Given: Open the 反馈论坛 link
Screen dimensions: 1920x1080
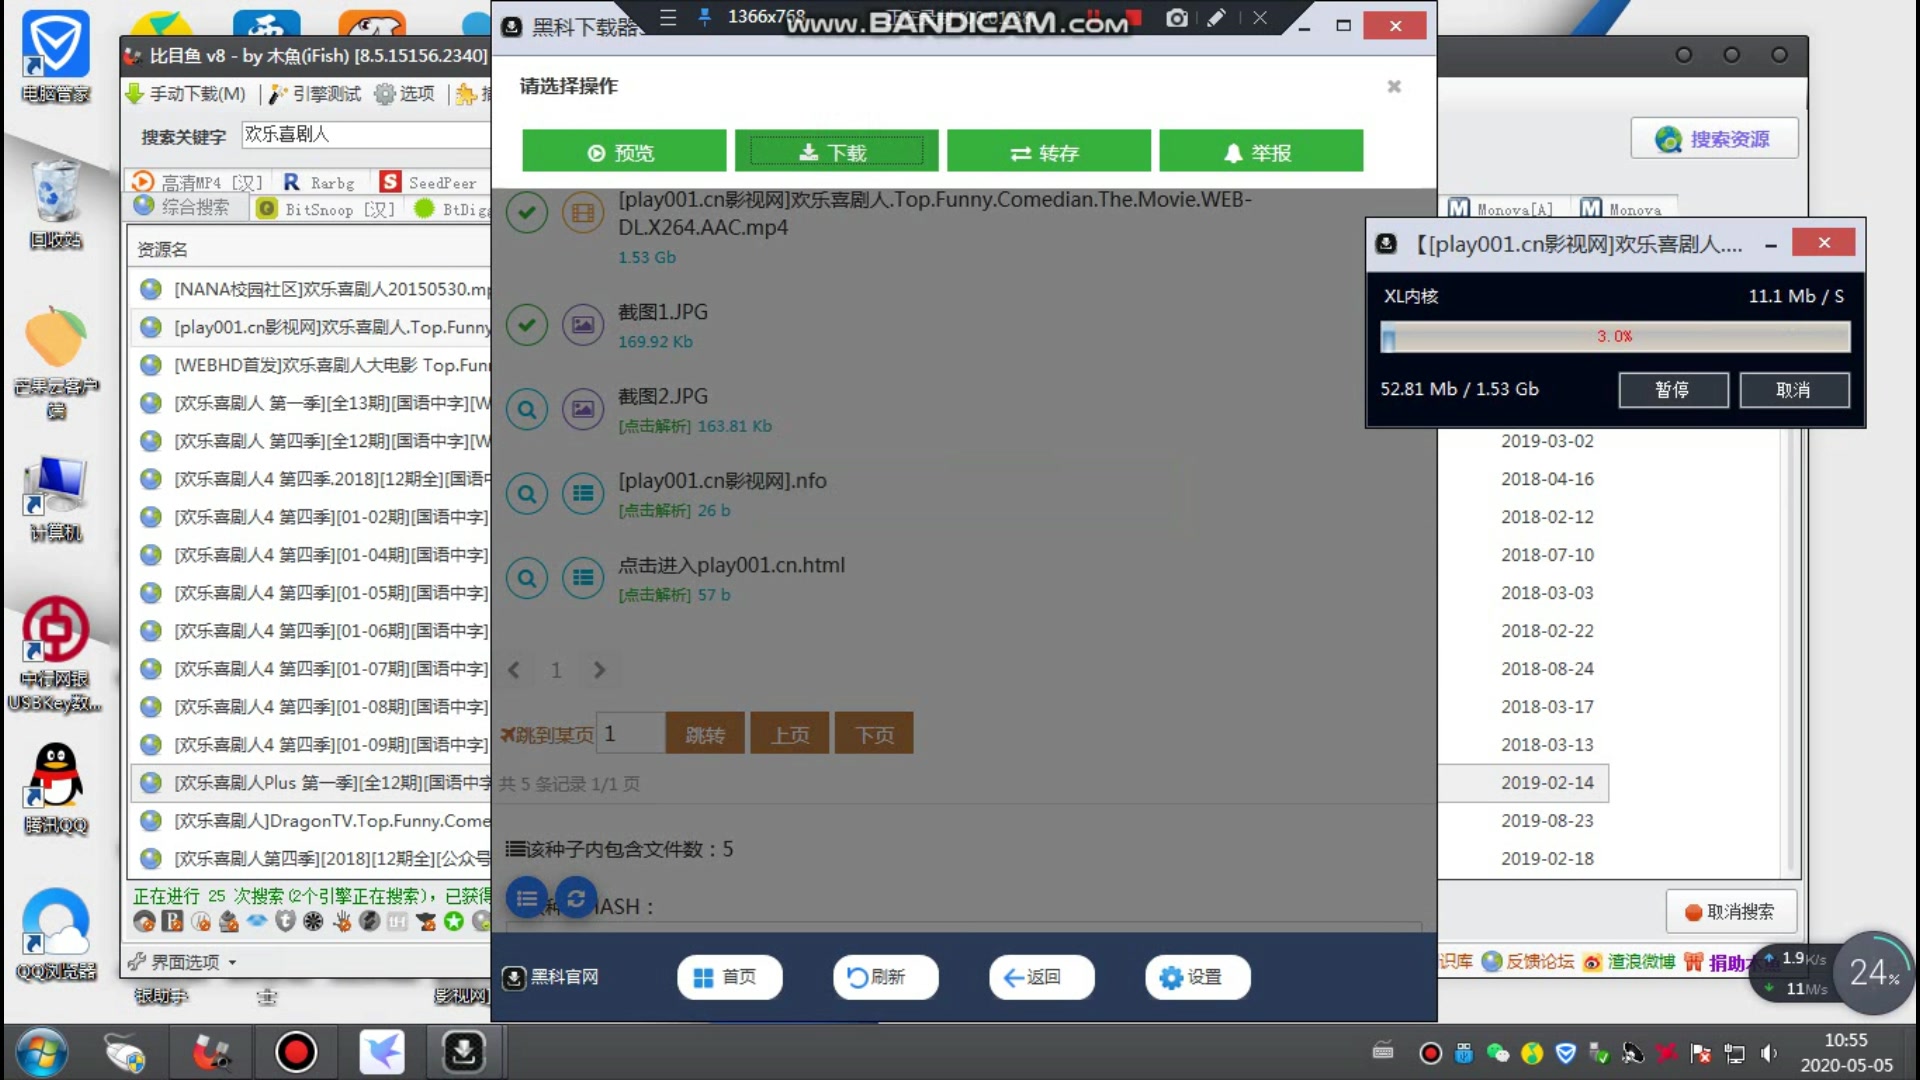Looking at the screenshot, I should [x=1528, y=962].
